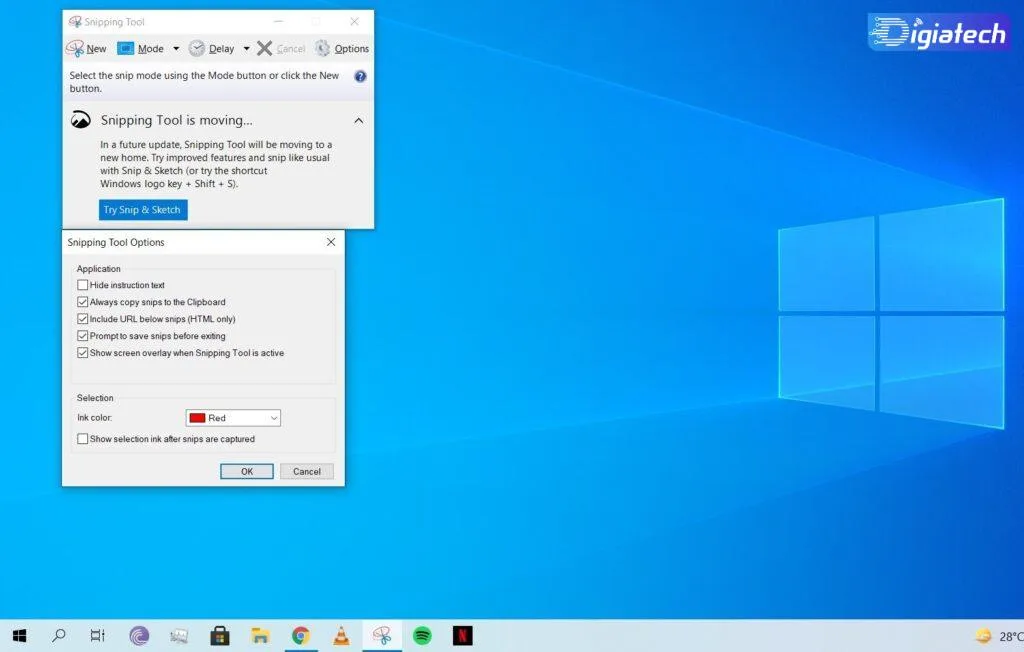Collapse the Snipping Tool is moving notice
The height and width of the screenshot is (652, 1024).
coord(359,121)
